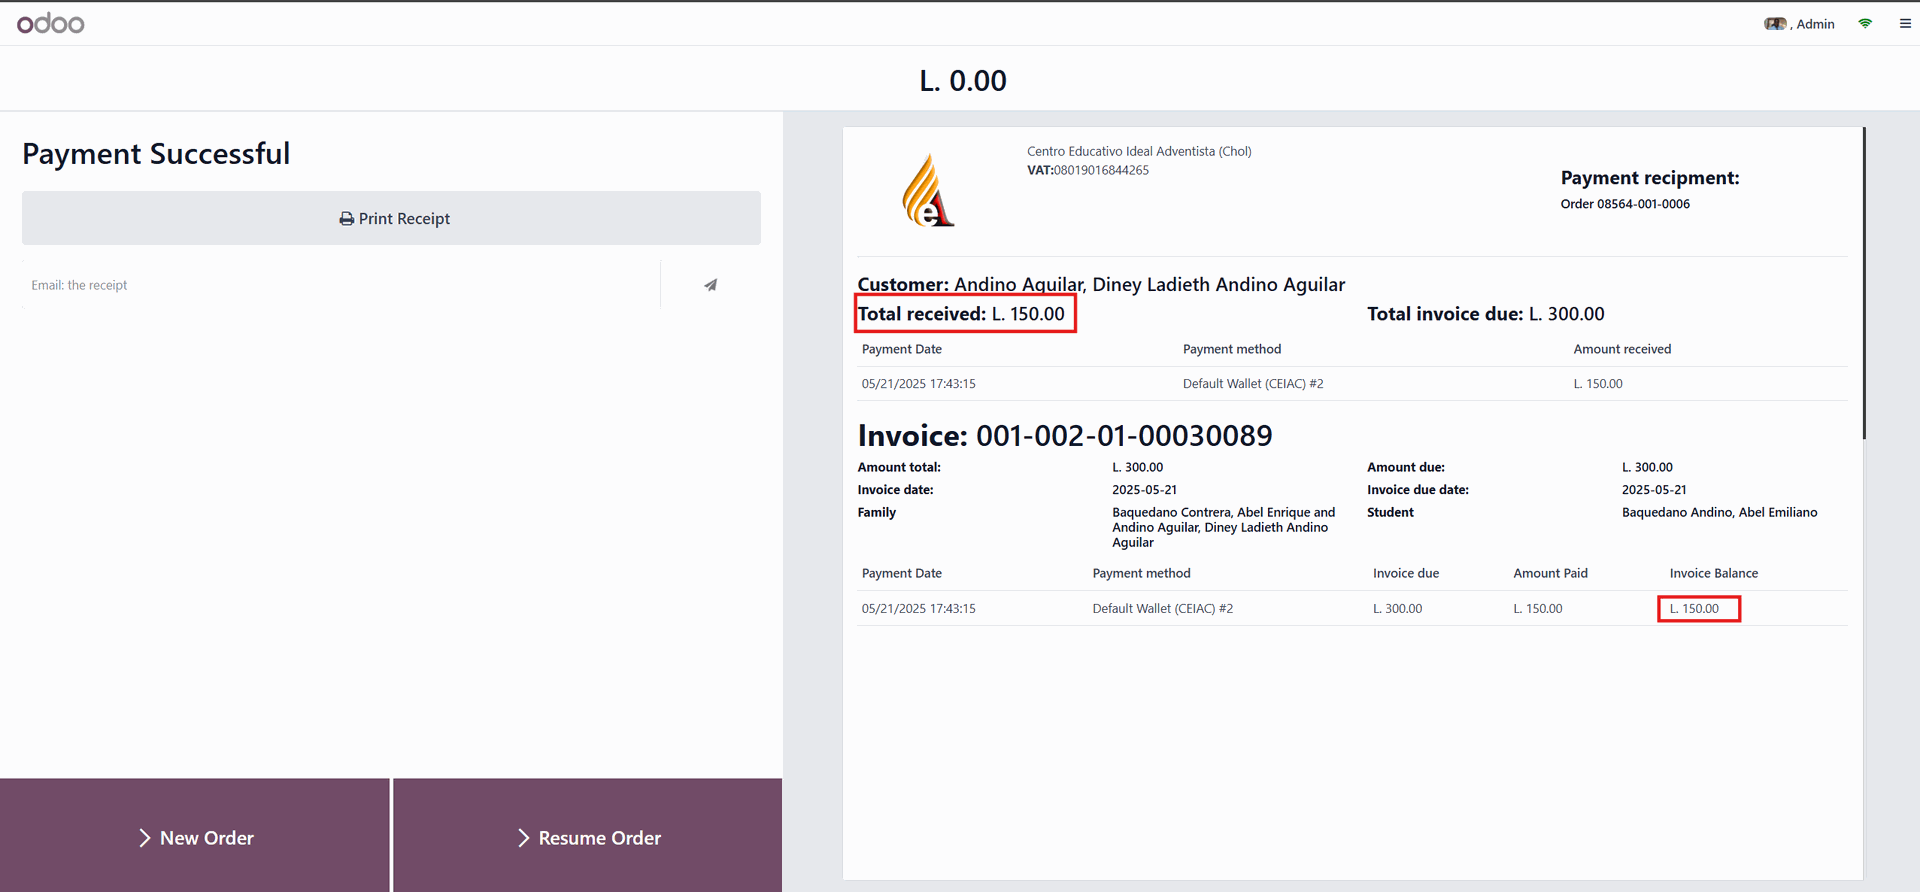The height and width of the screenshot is (892, 1920).
Task: Click the receipt preview scrollbar
Action: [1864, 283]
